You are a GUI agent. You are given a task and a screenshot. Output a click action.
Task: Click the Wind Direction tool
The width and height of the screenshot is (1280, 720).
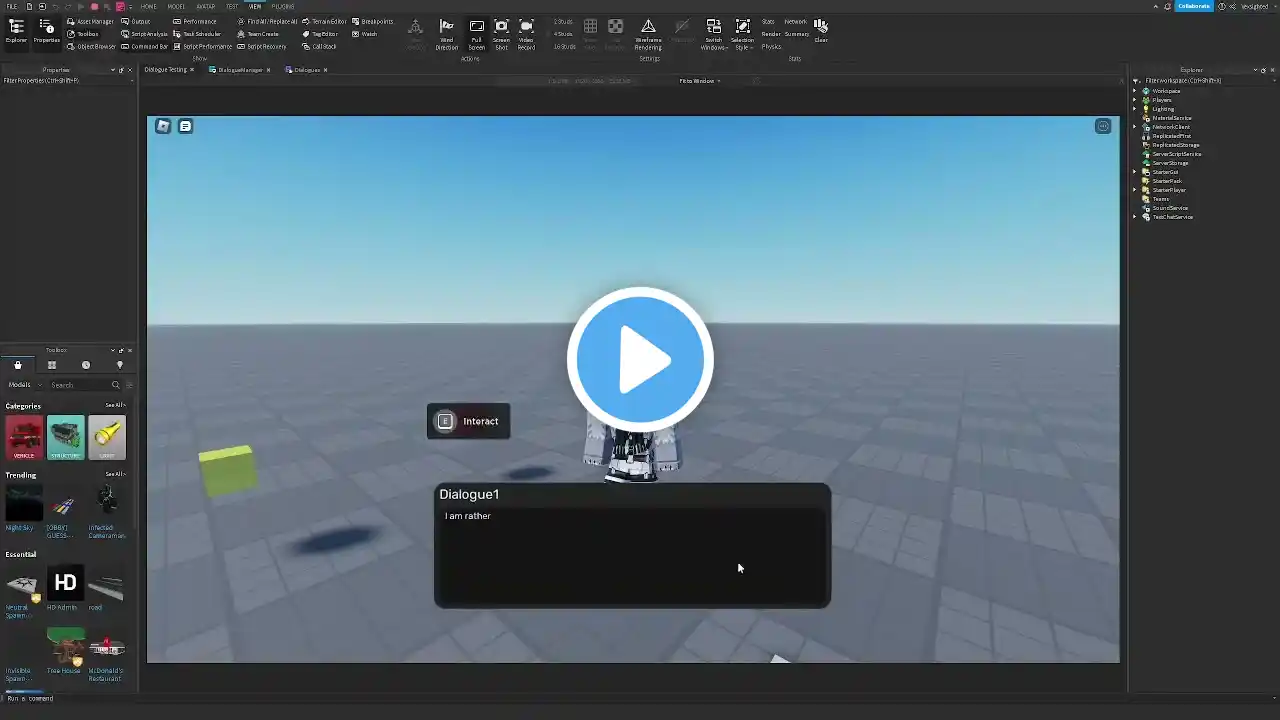(447, 33)
